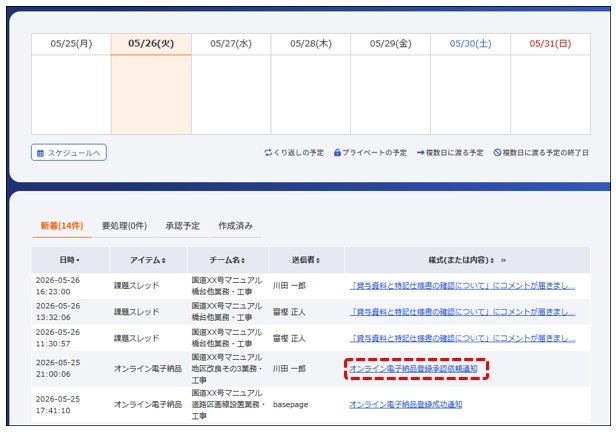Click the team name in the 11:30:57 row
The image size is (616, 432).
click(227, 338)
